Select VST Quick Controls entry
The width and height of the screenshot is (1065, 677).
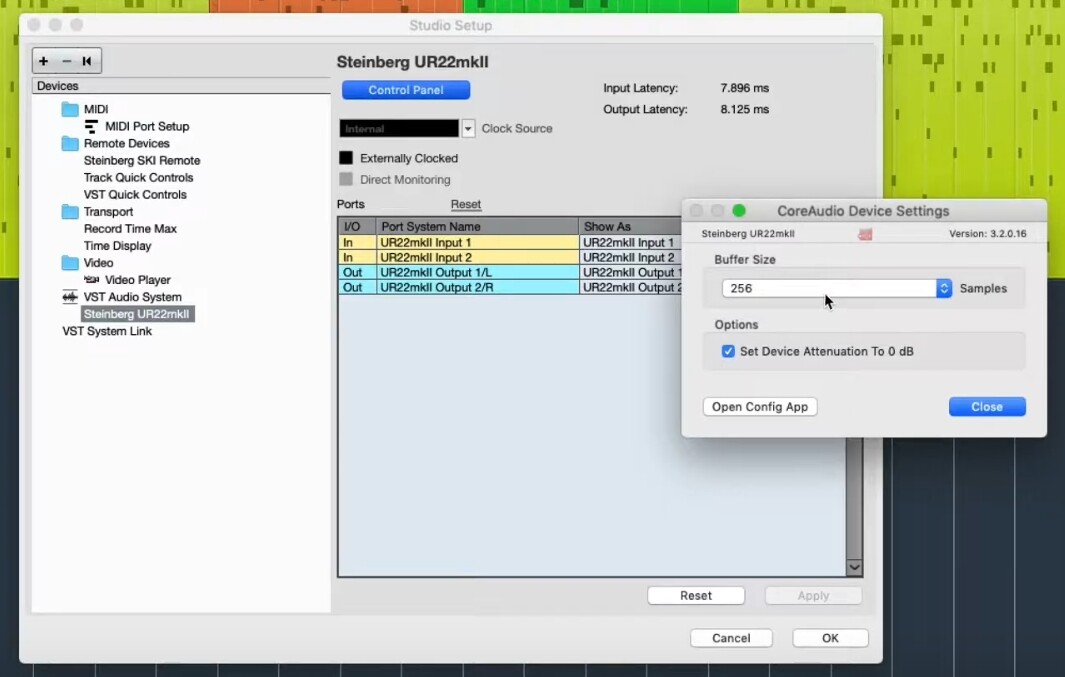click(x=135, y=194)
